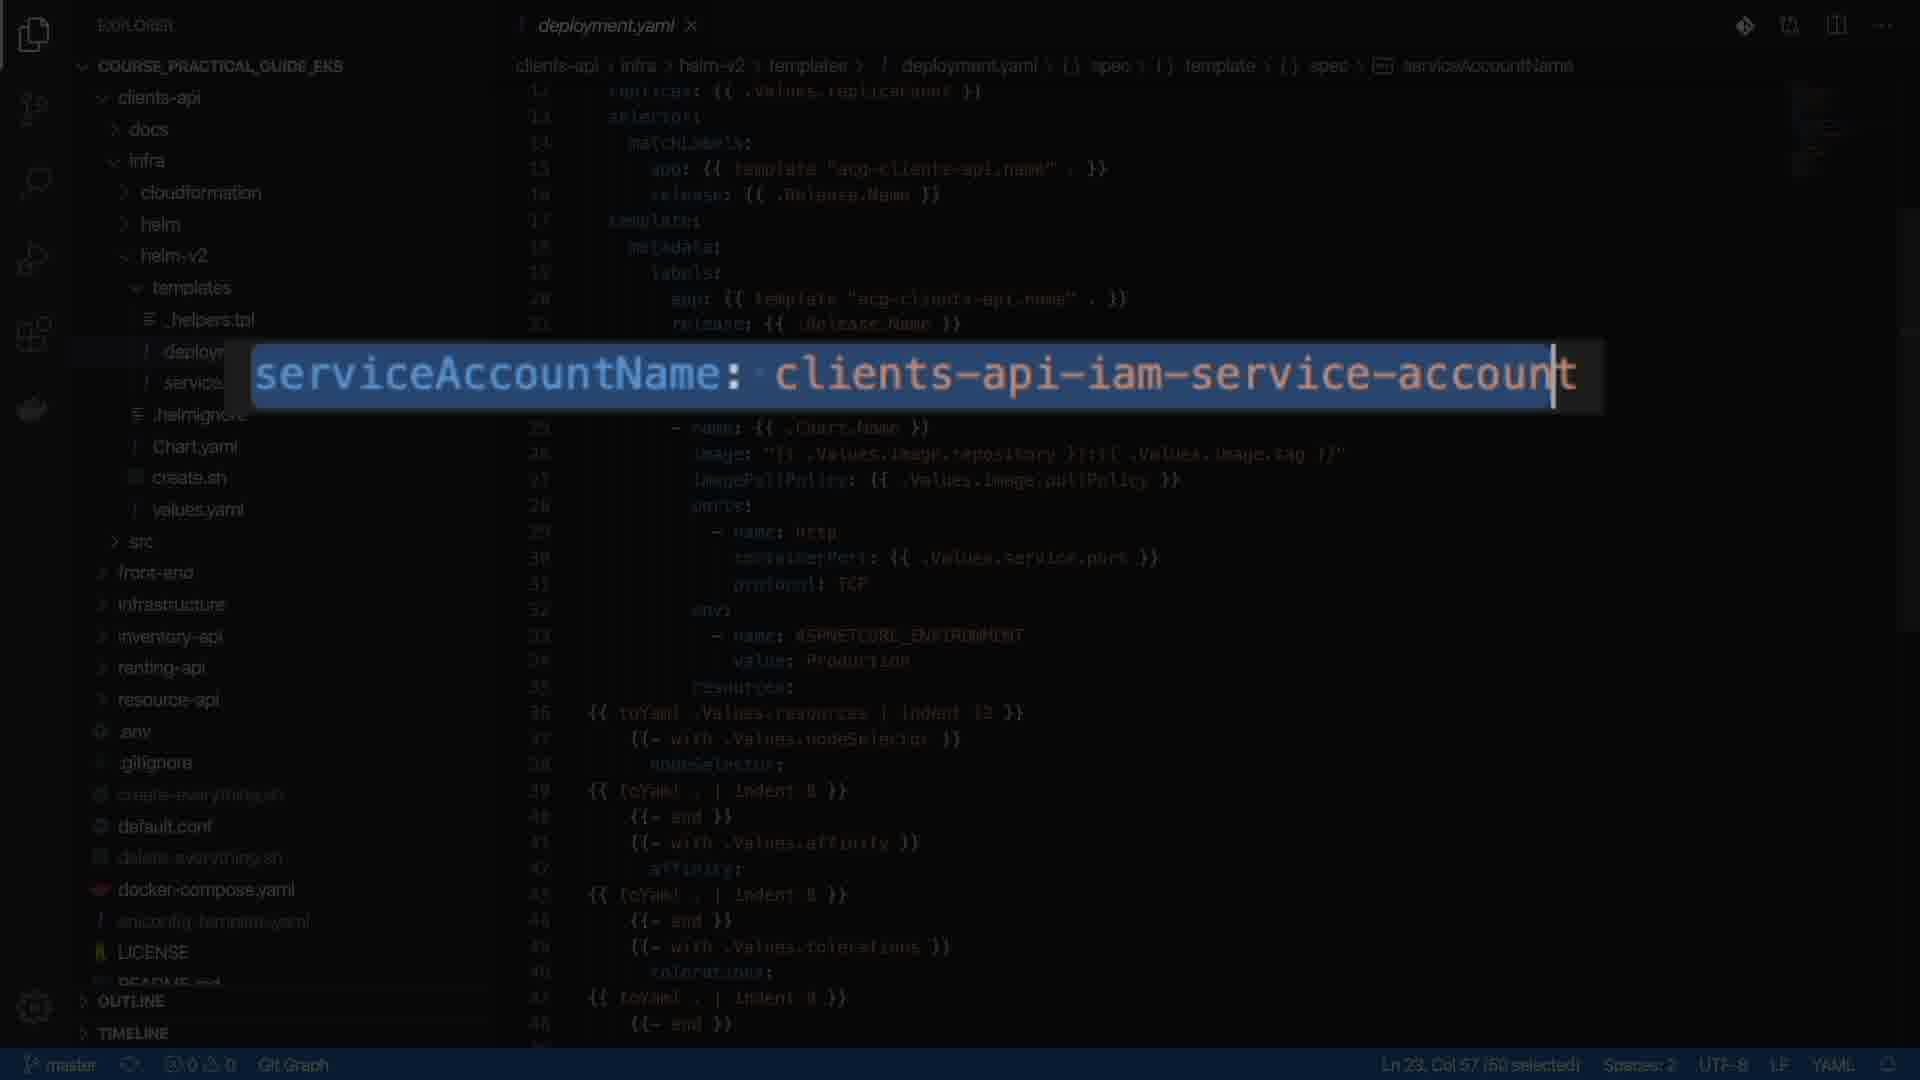Expand the TIMELINE section
Screen dimensions: 1920x1080
click(x=132, y=1033)
